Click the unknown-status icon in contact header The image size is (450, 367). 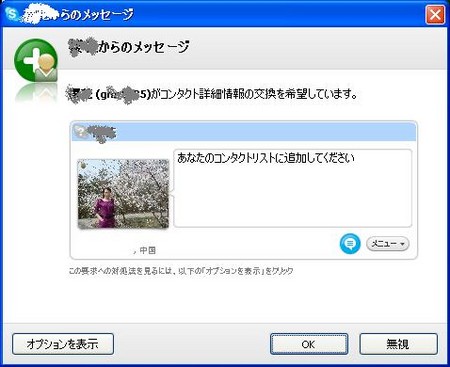[79, 131]
